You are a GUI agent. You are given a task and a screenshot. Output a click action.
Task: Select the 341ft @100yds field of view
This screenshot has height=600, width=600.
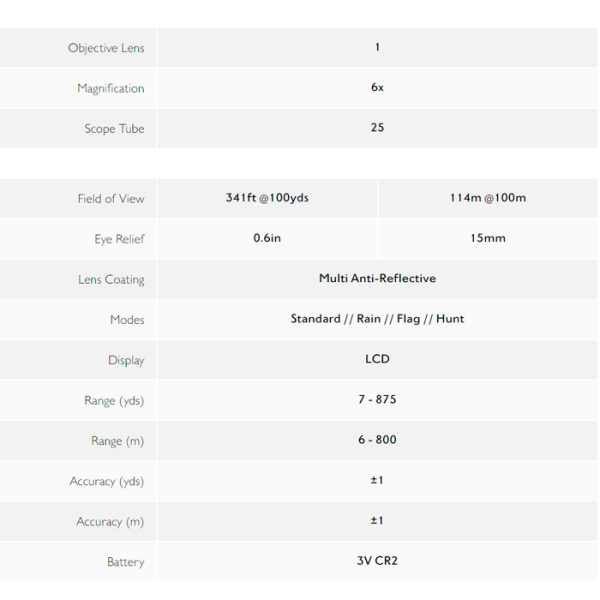(x=267, y=198)
